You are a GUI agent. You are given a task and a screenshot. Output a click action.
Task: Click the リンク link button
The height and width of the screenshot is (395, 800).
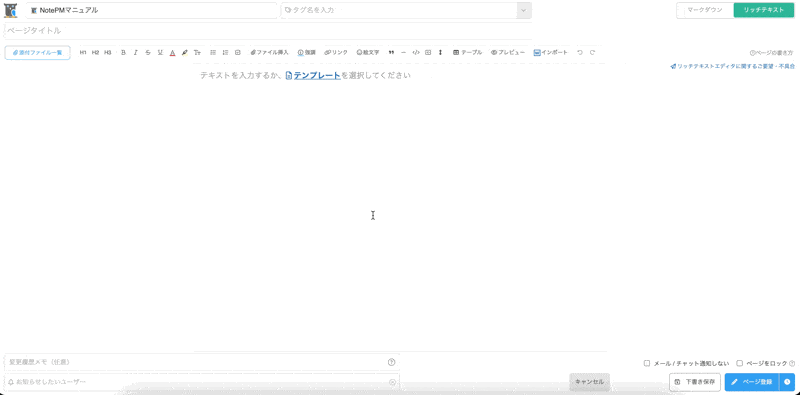(x=336, y=53)
